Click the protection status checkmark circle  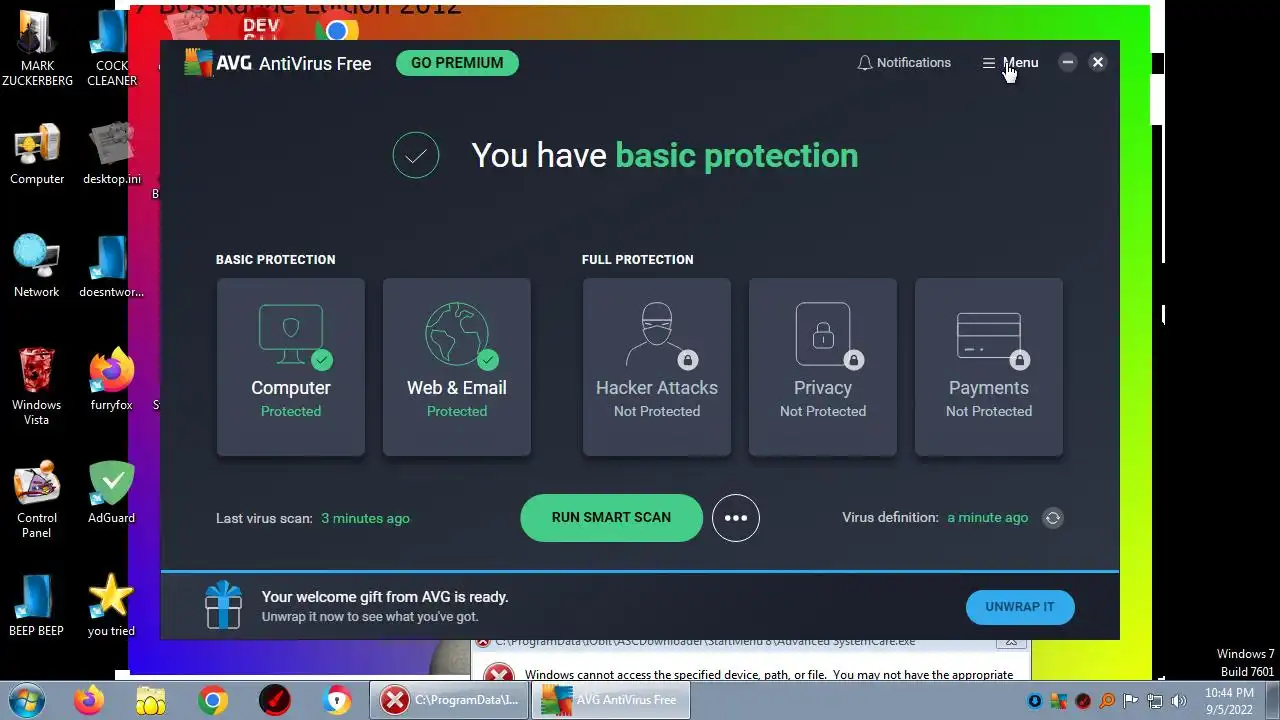coord(416,155)
